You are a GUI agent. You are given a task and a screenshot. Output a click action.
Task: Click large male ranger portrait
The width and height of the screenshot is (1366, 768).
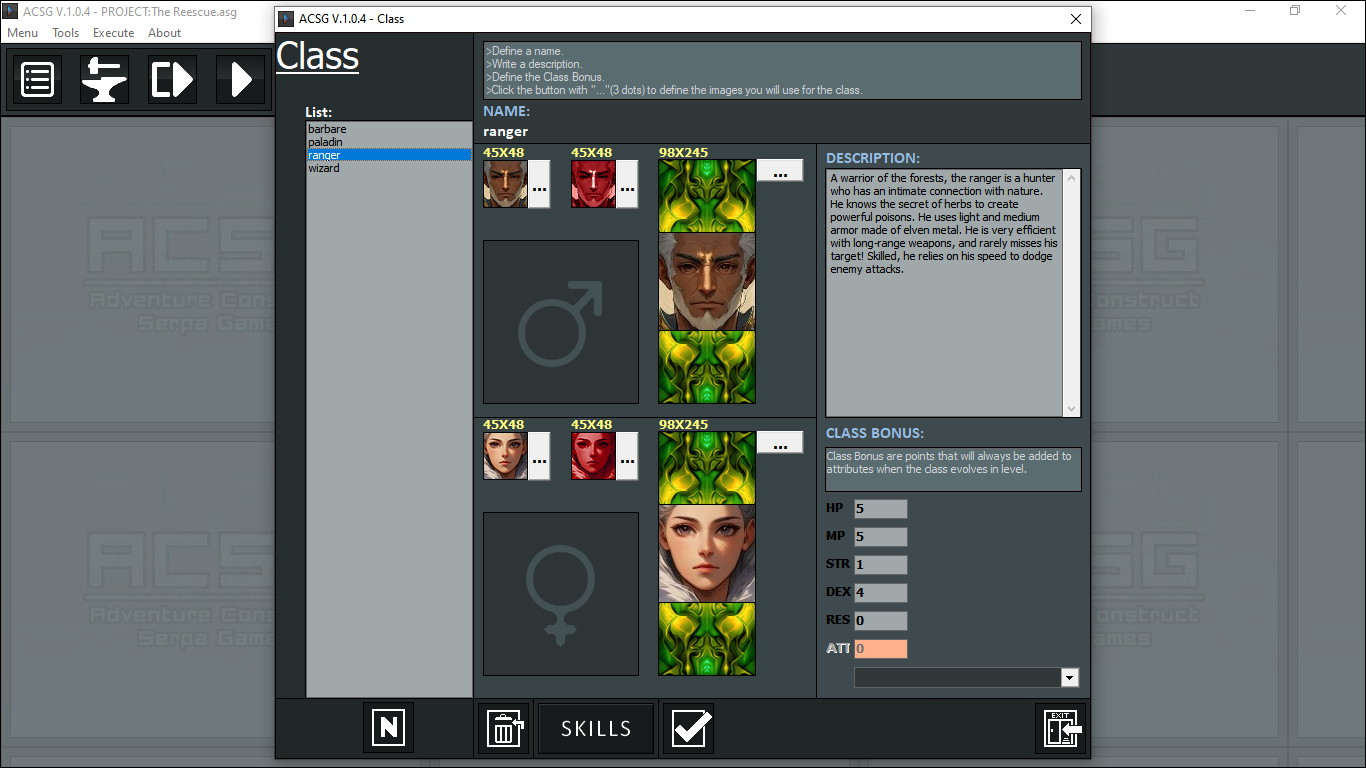pyautogui.click(x=707, y=281)
